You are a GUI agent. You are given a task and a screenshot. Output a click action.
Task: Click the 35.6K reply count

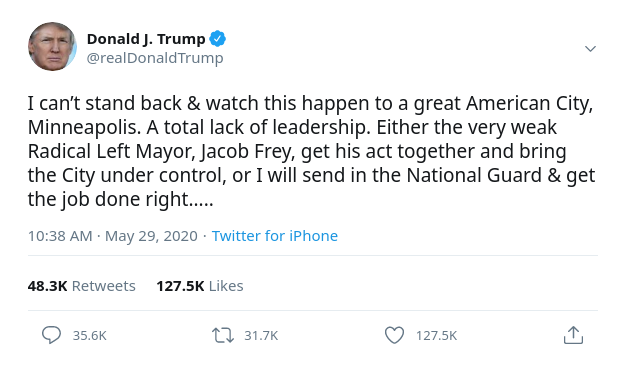[90, 336]
